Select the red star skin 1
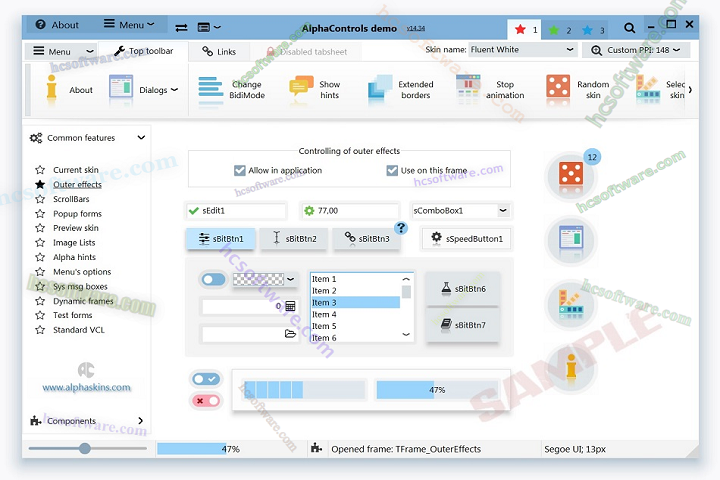The image size is (720, 480). [520, 30]
